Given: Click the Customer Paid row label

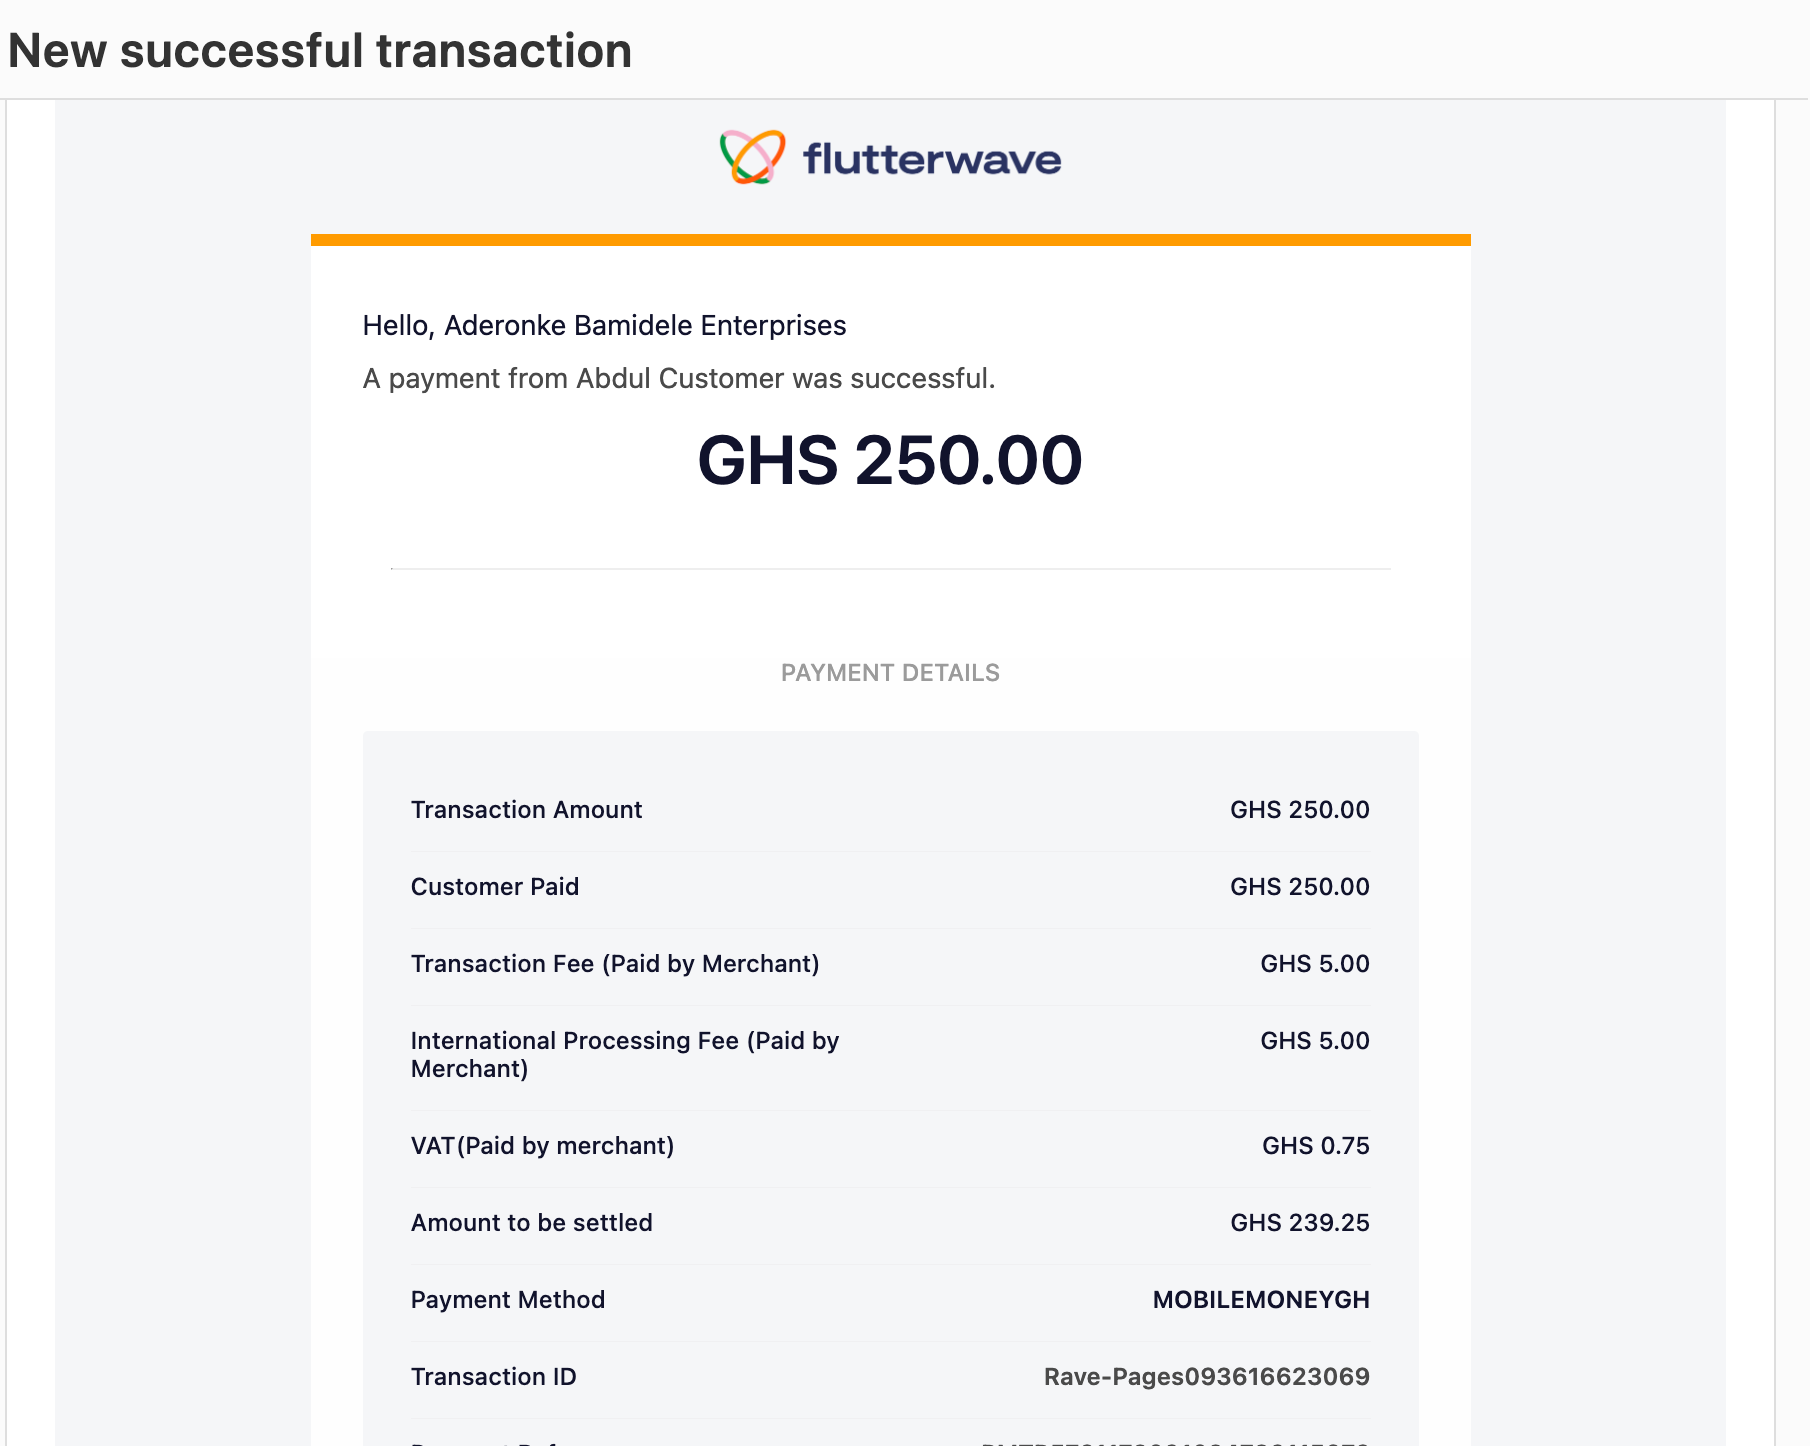Looking at the screenshot, I should tap(495, 886).
